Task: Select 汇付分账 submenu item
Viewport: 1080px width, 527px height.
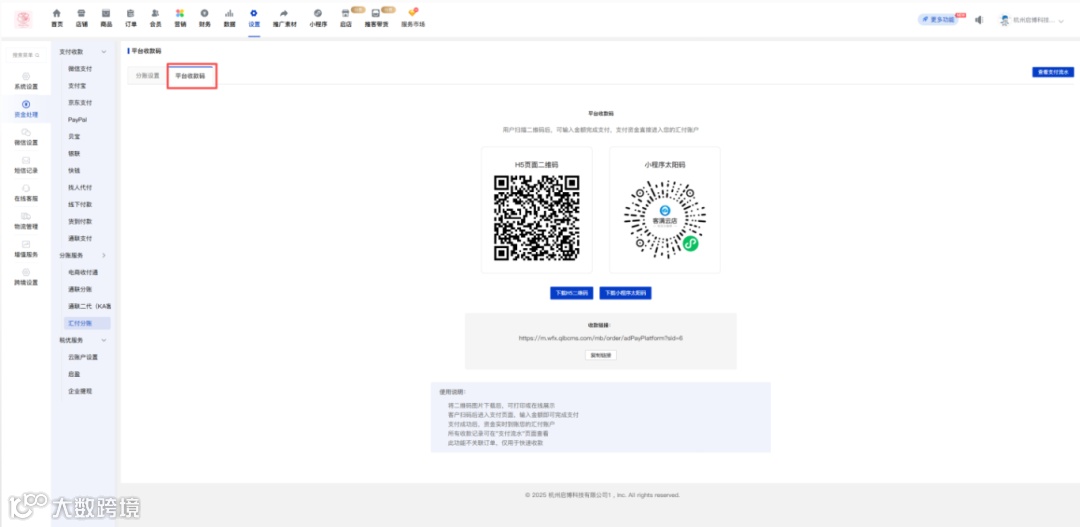Action: pyautogui.click(x=87, y=323)
